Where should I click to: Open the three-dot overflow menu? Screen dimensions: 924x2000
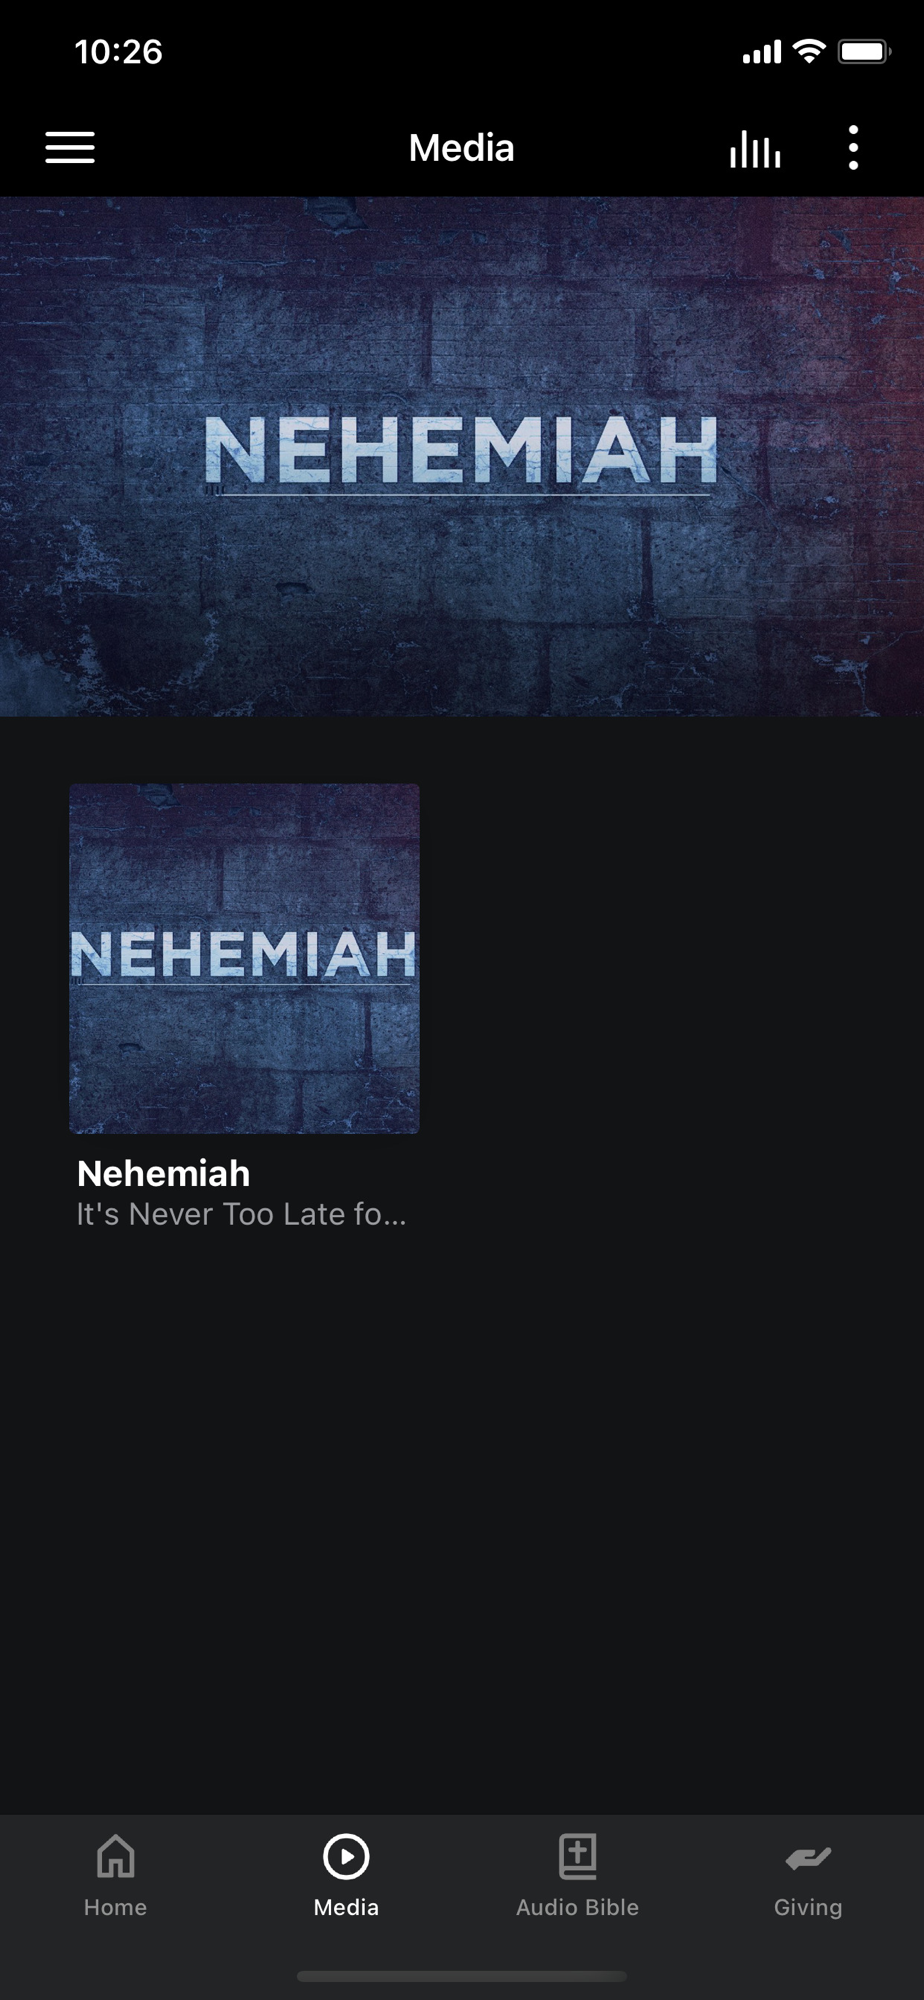click(853, 148)
